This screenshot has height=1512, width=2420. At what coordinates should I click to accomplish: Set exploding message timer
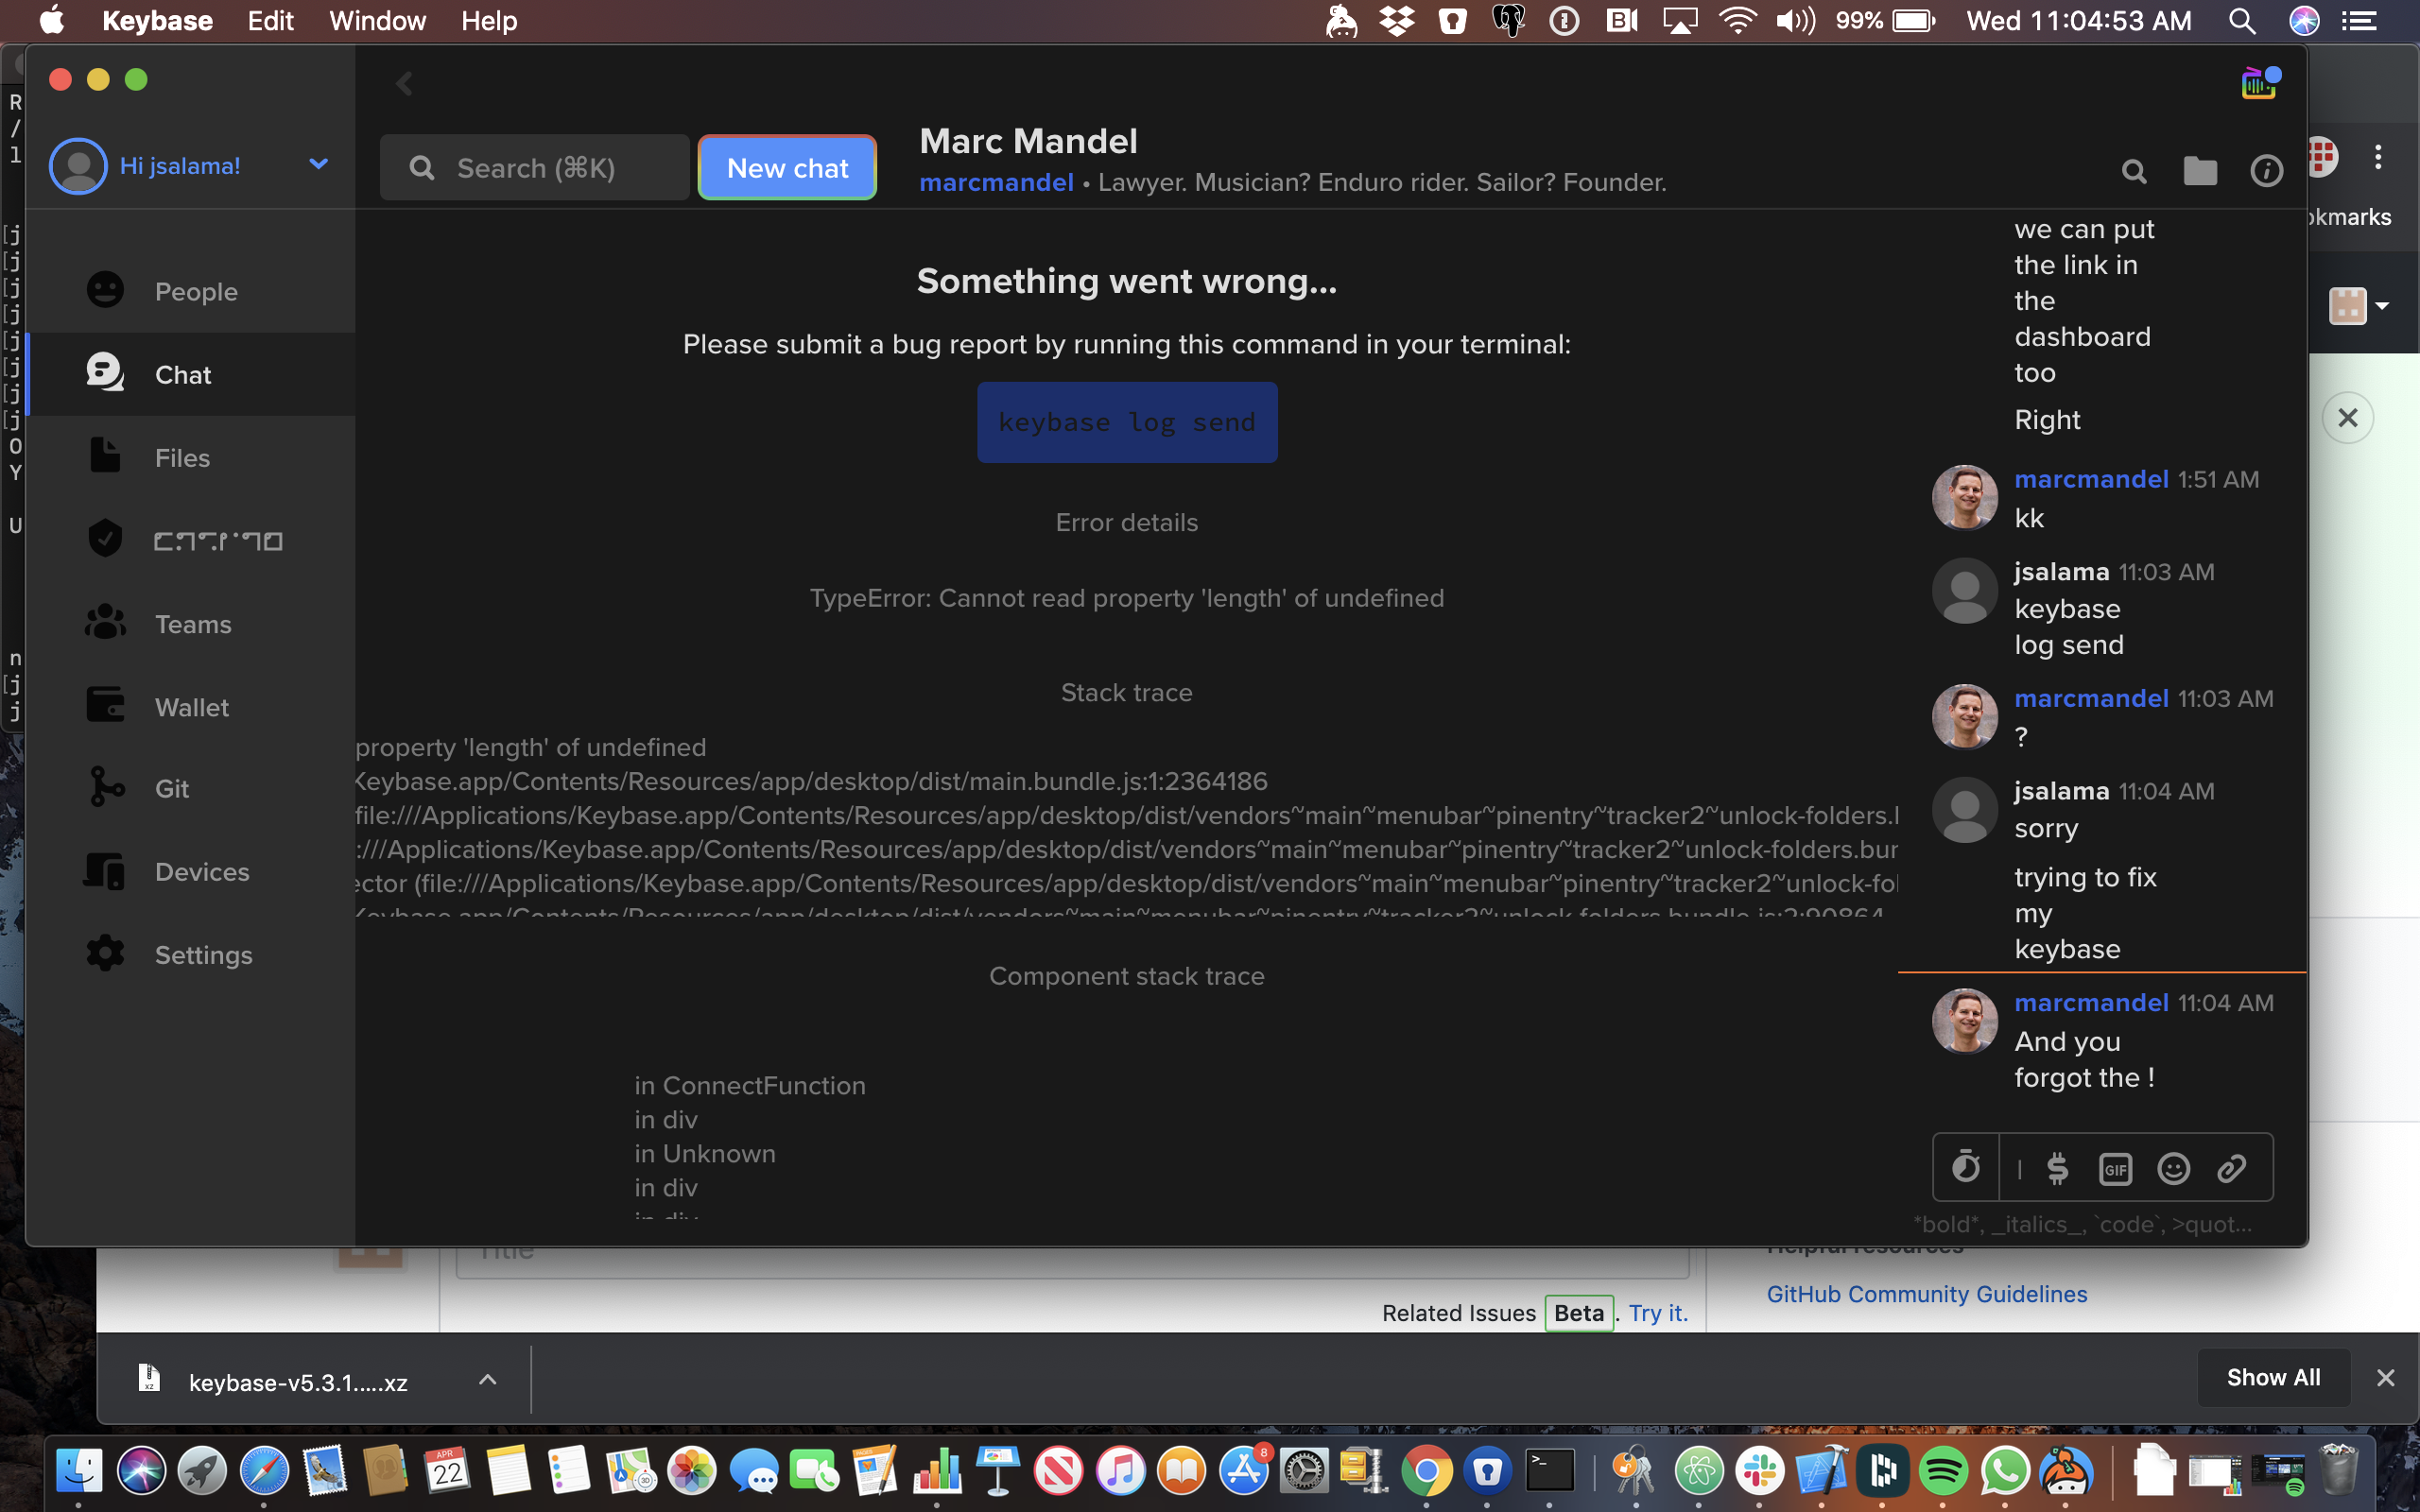click(1966, 1167)
